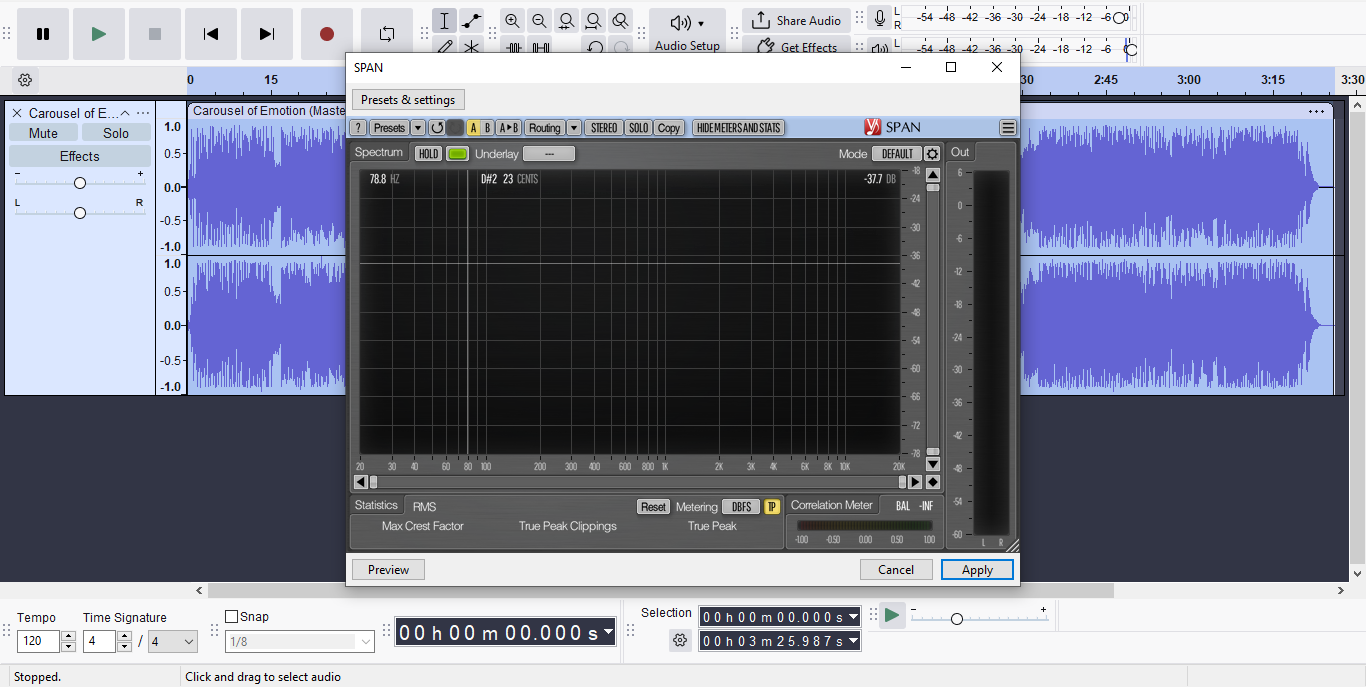Open the Presets & settings menu
The width and height of the screenshot is (1366, 687).
coord(408,100)
